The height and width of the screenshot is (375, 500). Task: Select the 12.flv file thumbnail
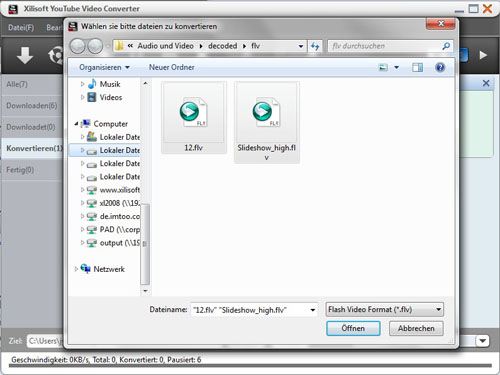pos(194,118)
